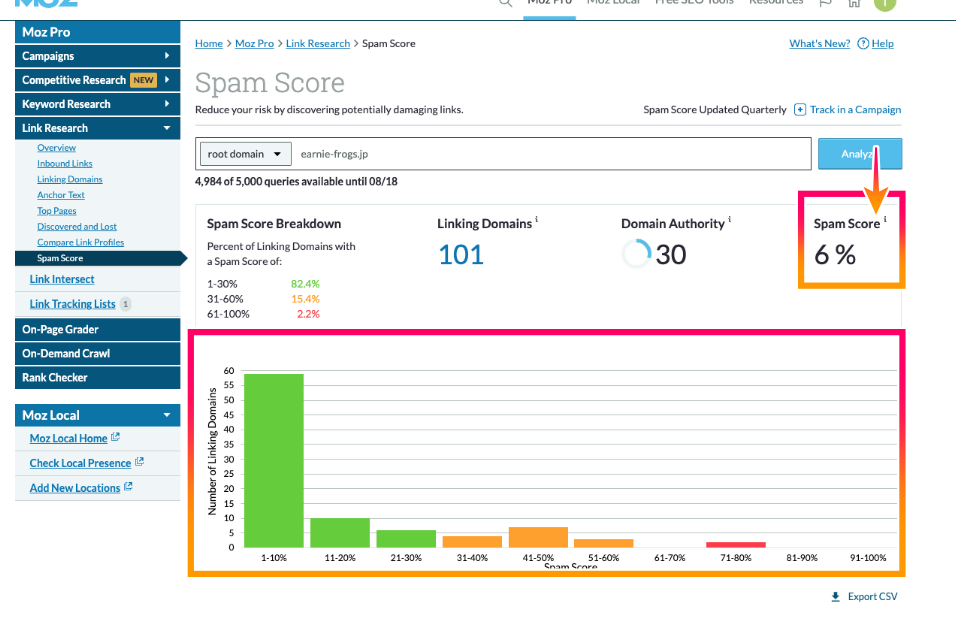Go to Link Research Overview

click(x=57, y=148)
